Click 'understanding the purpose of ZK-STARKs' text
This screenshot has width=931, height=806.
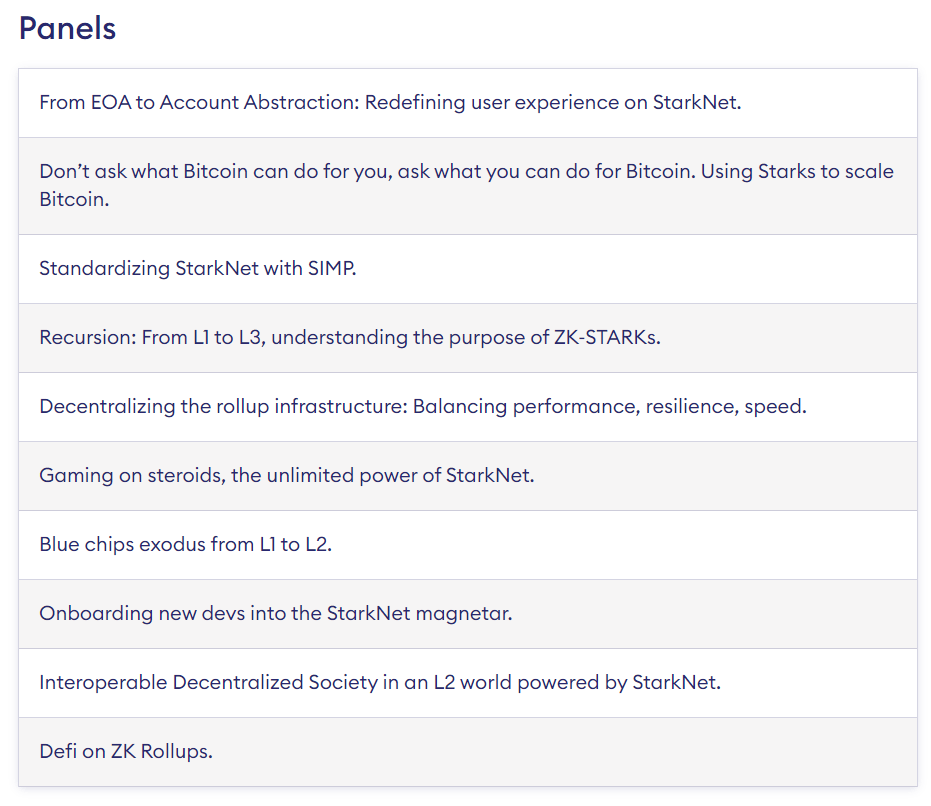click(x=466, y=337)
